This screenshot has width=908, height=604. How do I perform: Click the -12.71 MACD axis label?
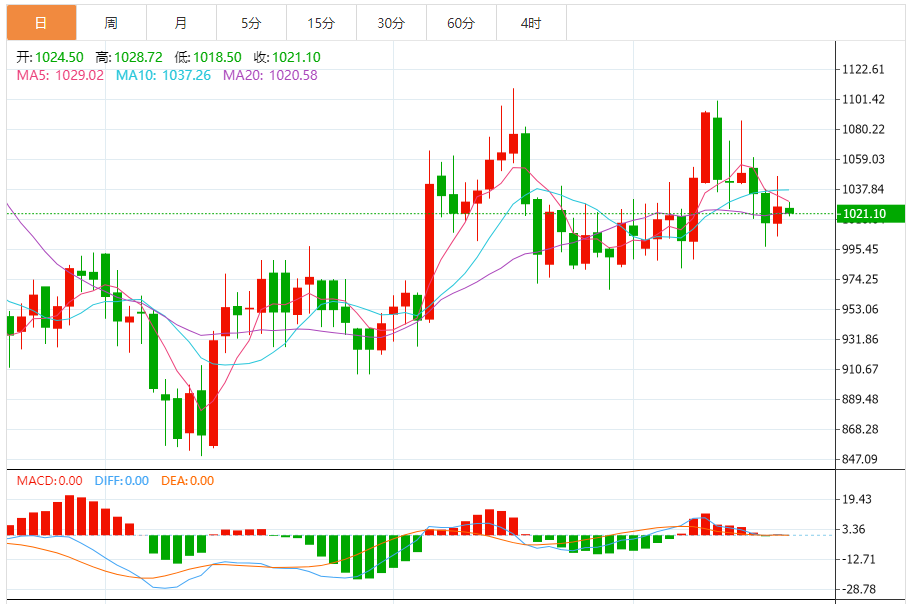[x=859, y=559]
